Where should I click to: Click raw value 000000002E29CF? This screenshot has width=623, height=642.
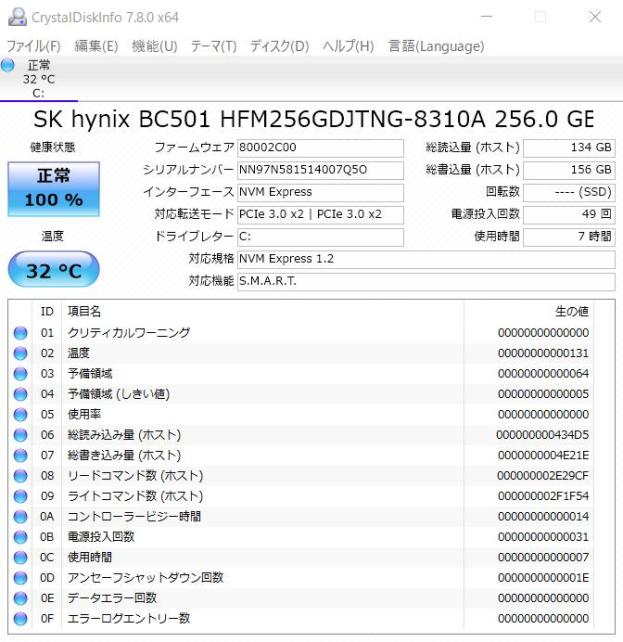[x=543, y=476]
